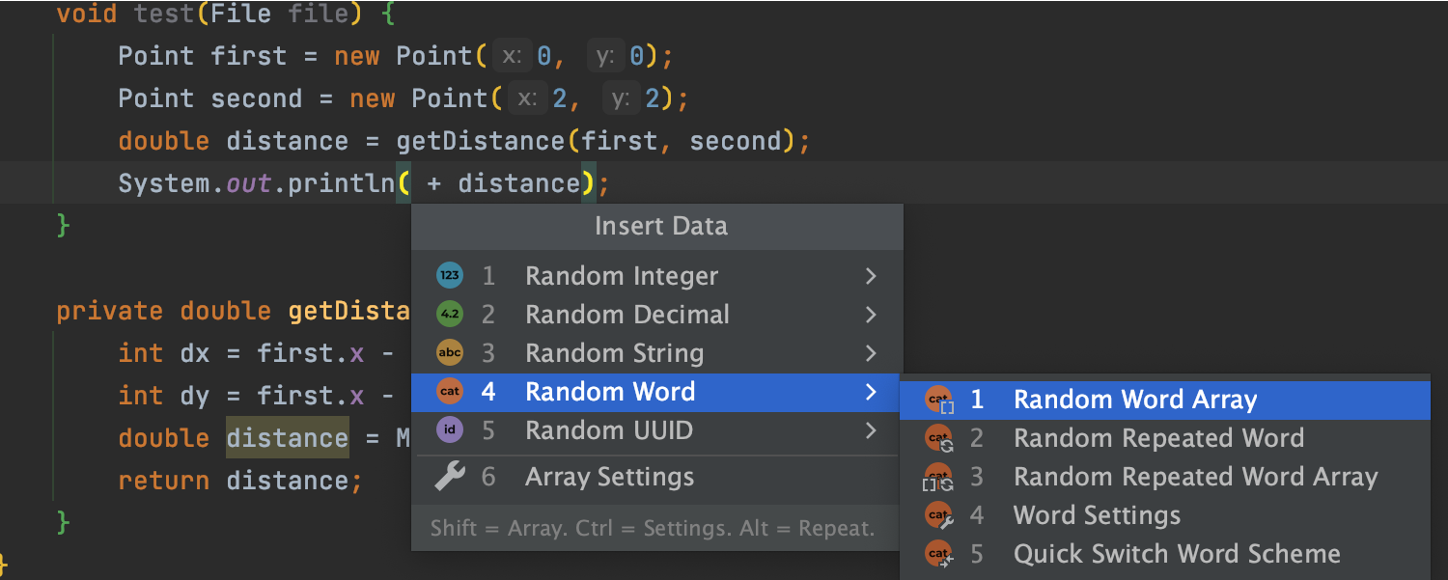This screenshot has width=1448, height=580.
Task: Expand the Random String submenu arrow
Action: pos(871,353)
